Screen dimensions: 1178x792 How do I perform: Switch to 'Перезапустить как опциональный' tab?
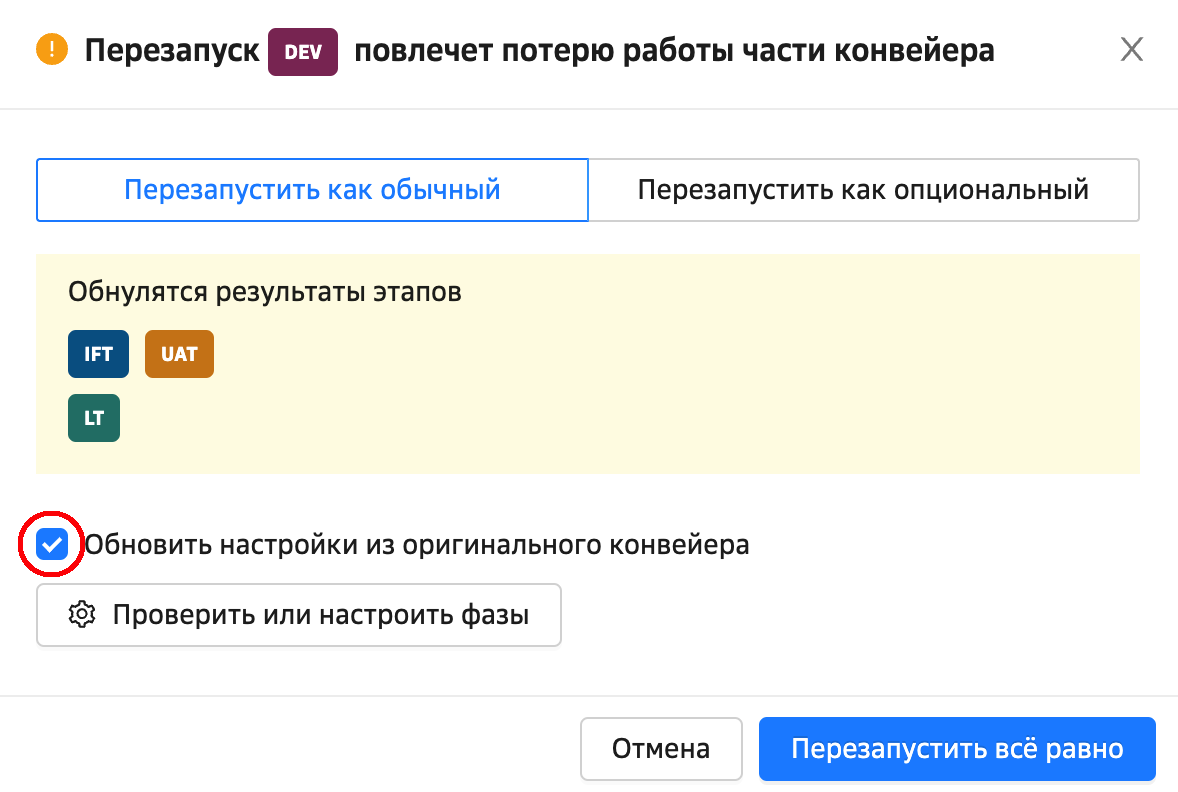[863, 189]
